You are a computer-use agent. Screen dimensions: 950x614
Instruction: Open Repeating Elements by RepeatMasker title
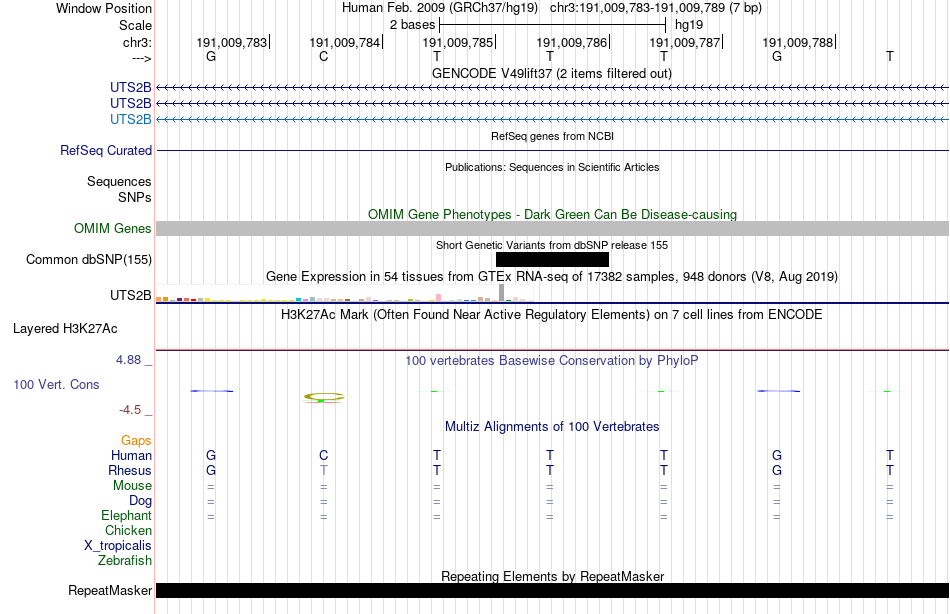click(552, 576)
